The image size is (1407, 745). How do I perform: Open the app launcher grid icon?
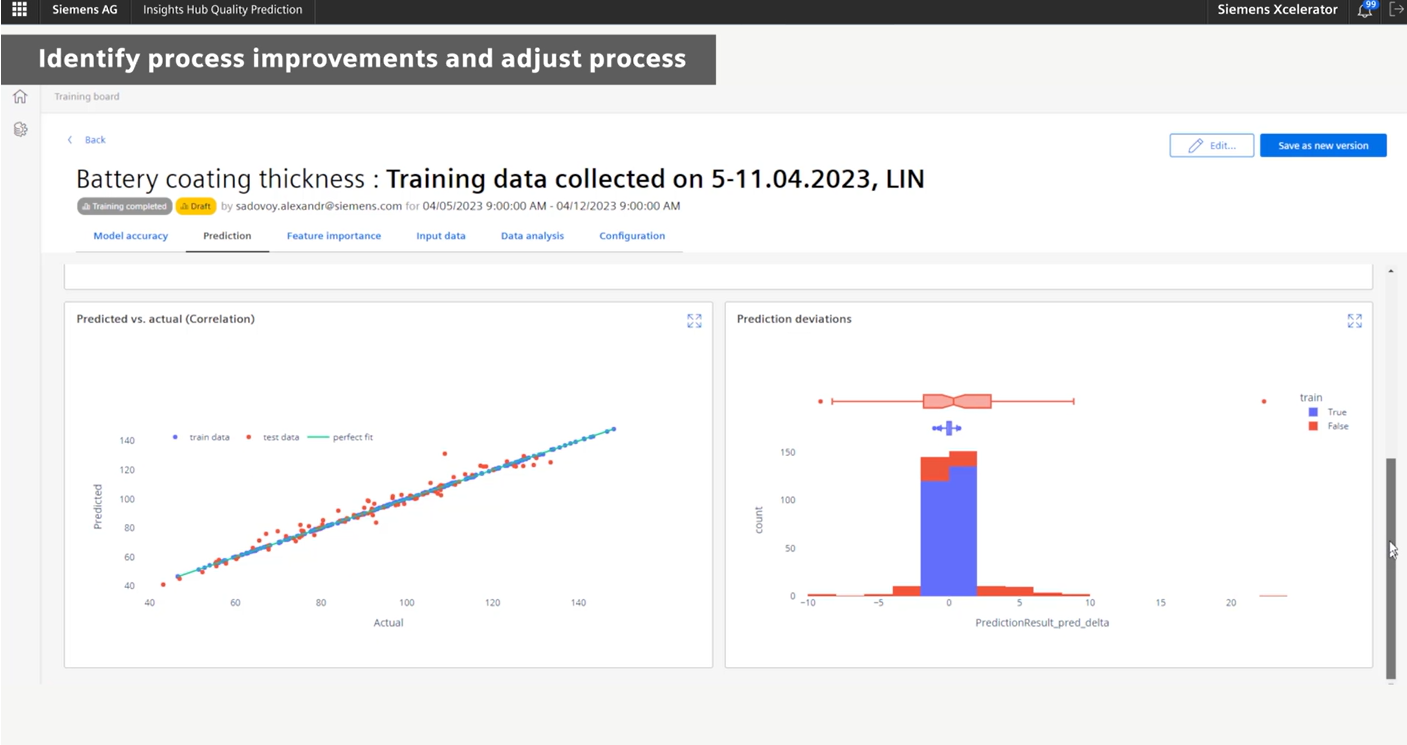(17, 10)
